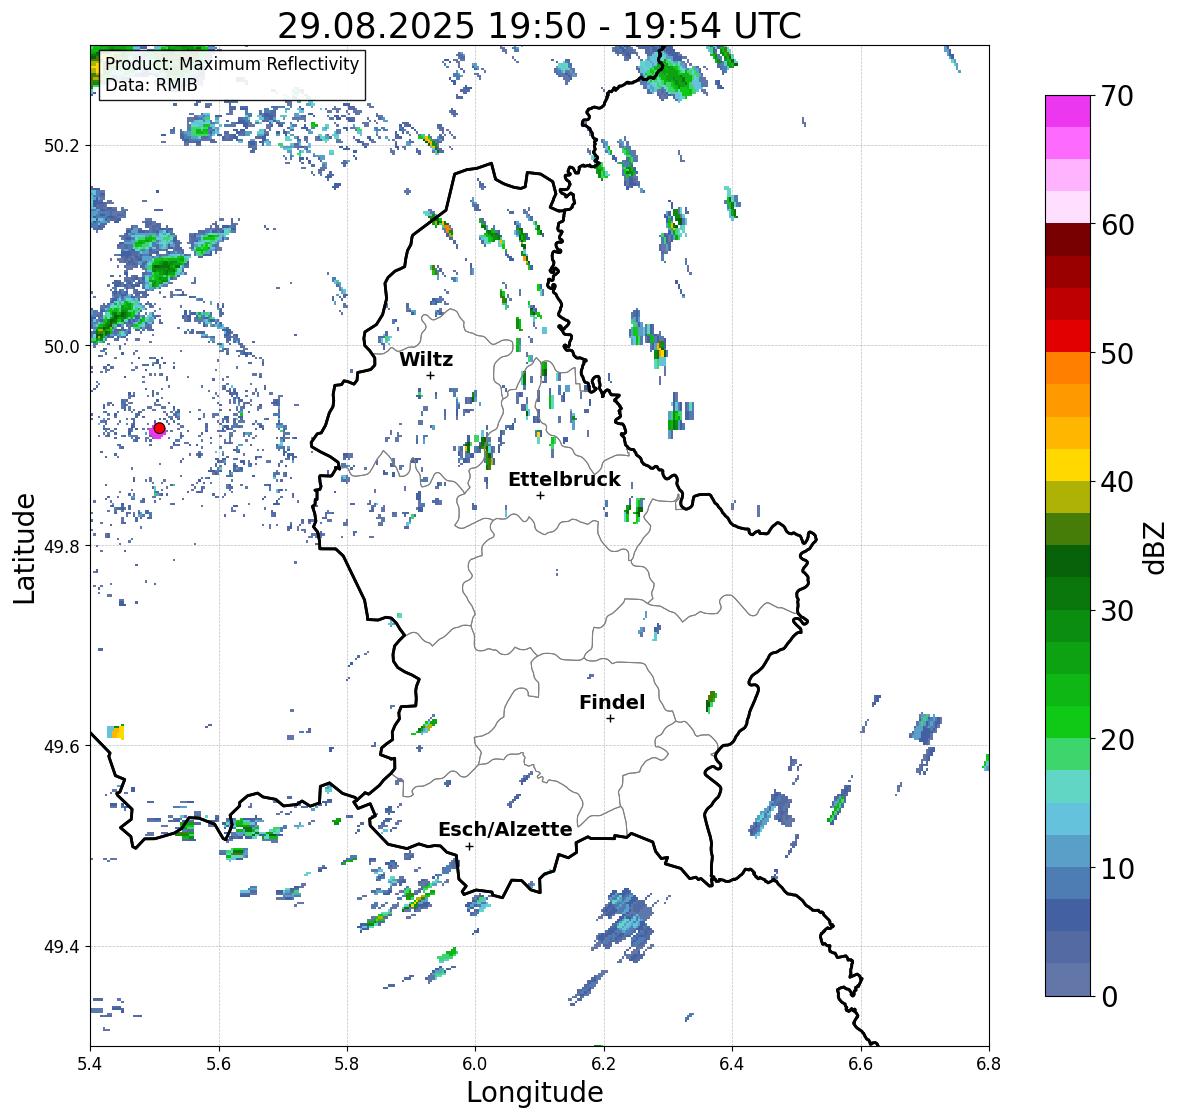Click the Longitude axis label
The image size is (1179, 1117).
tap(535, 1092)
